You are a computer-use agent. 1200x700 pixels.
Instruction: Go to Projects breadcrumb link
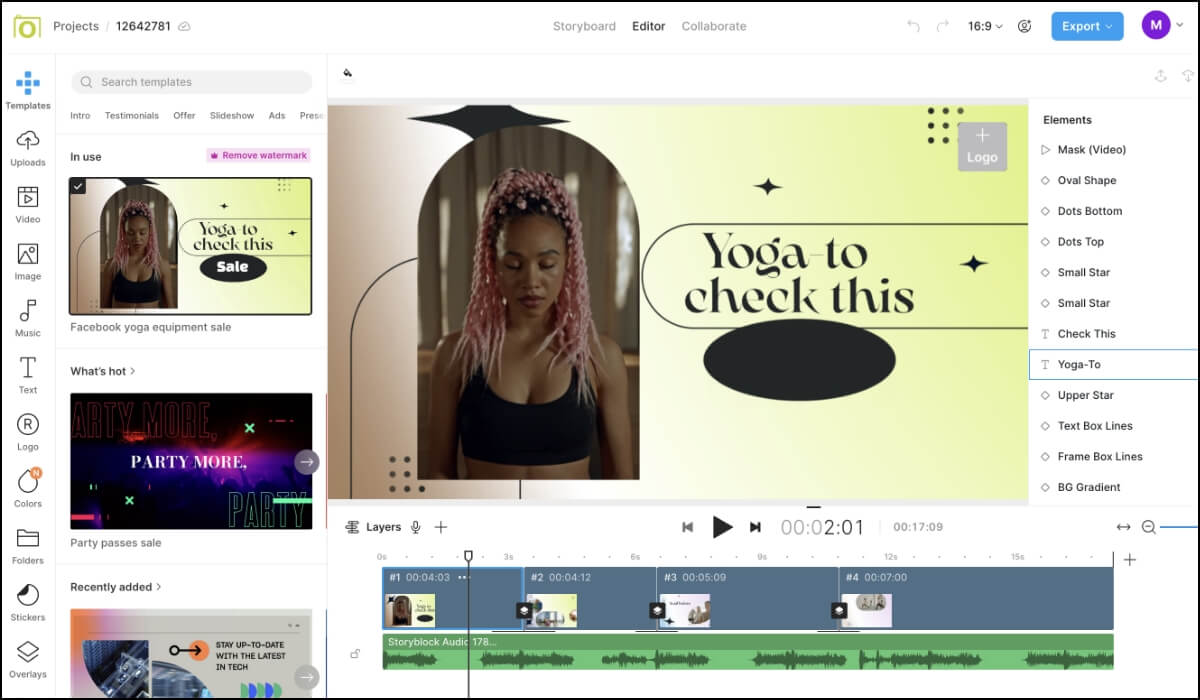[x=76, y=26]
